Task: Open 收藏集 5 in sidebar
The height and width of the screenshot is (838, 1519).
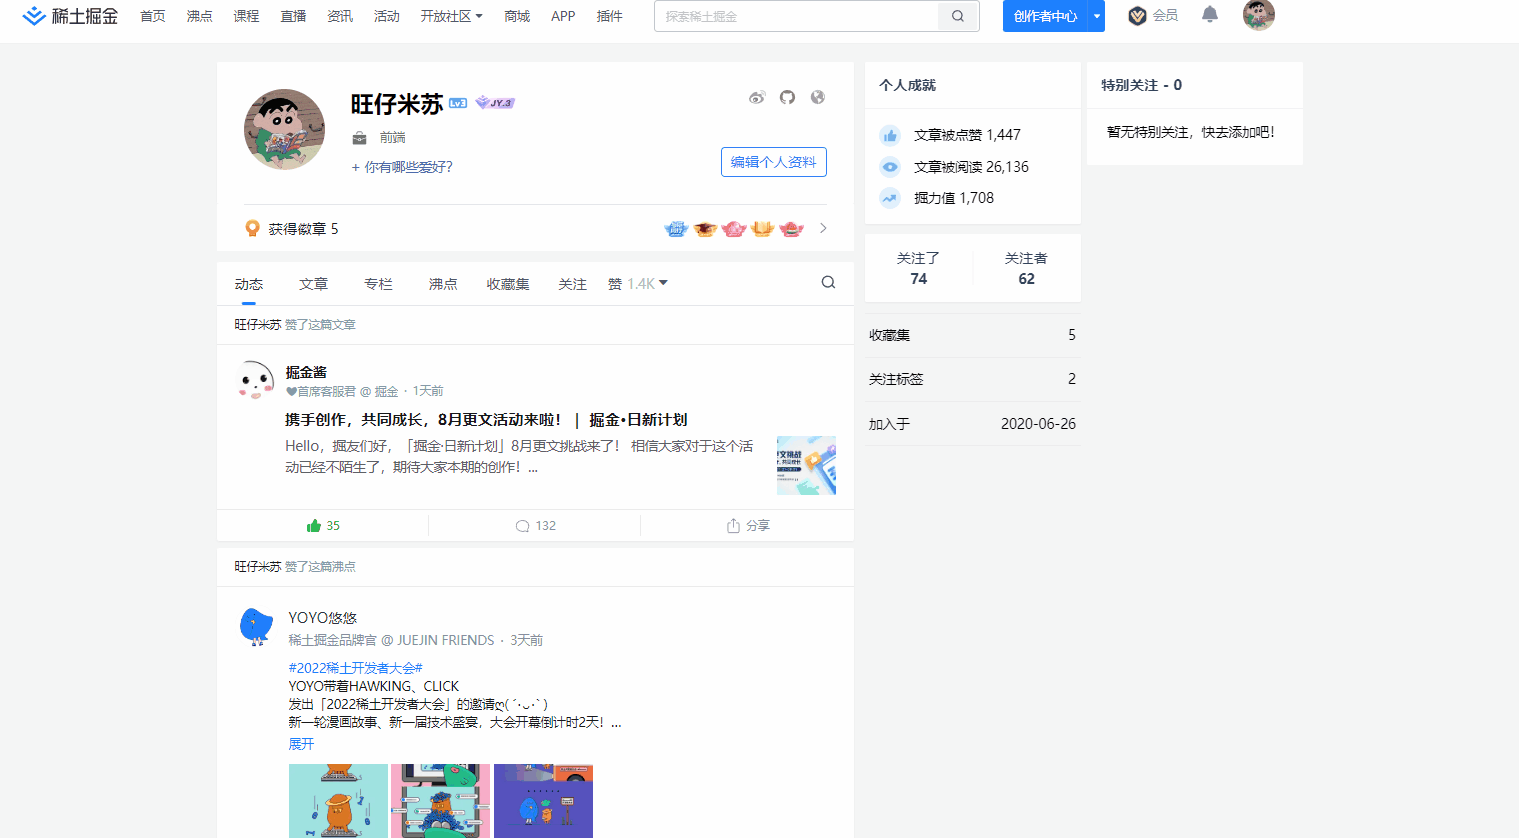Action: [972, 335]
